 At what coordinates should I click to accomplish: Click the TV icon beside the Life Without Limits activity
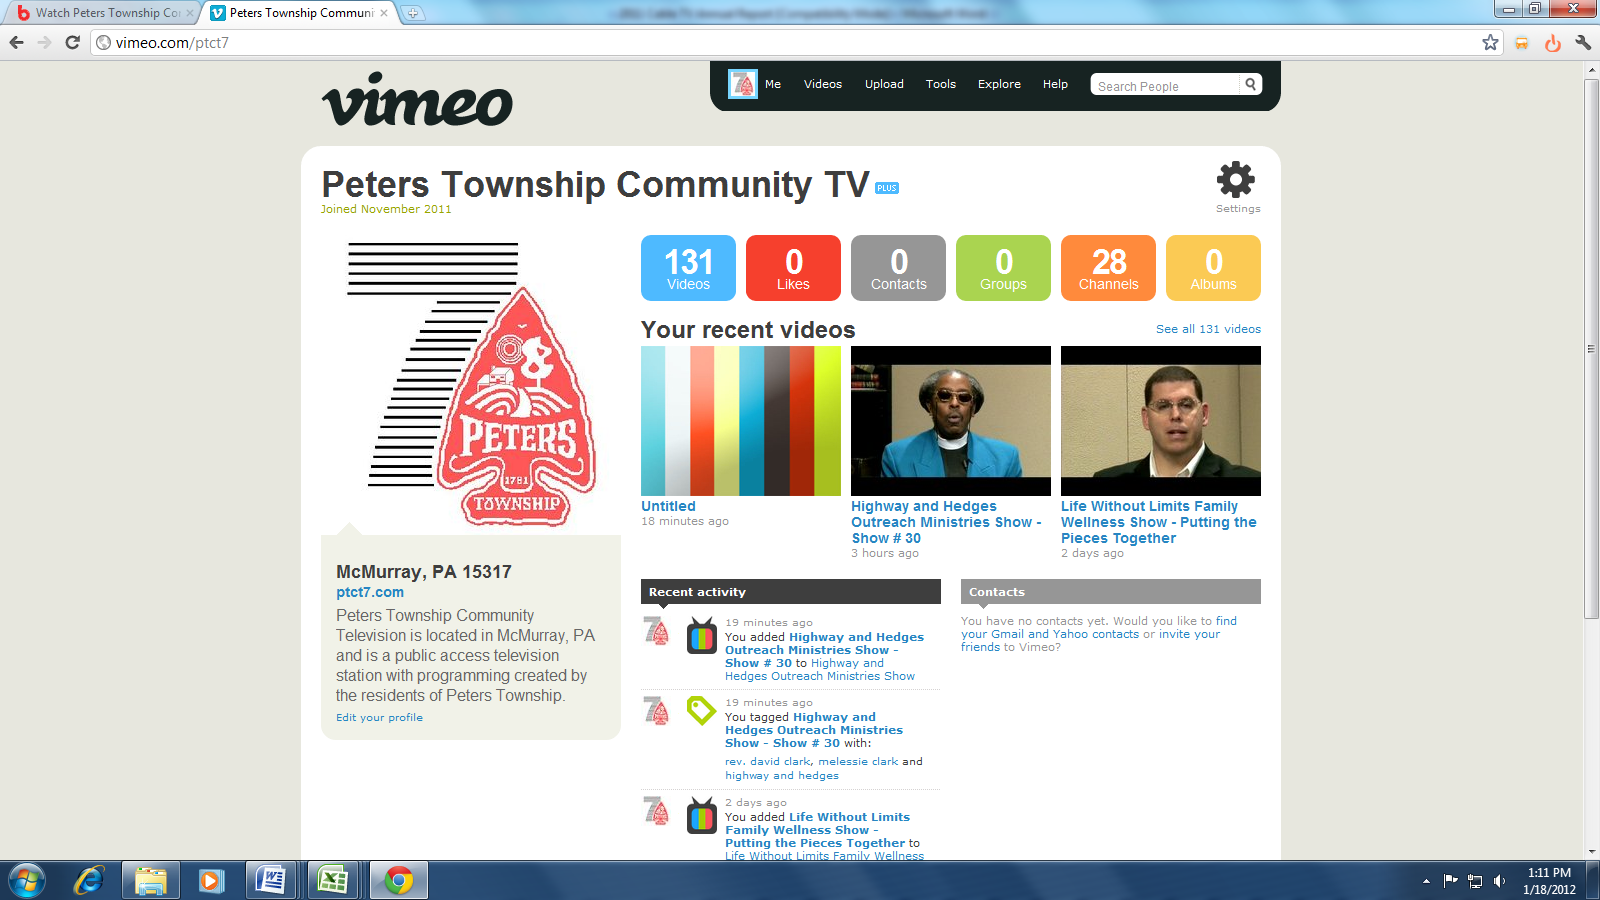tap(702, 816)
